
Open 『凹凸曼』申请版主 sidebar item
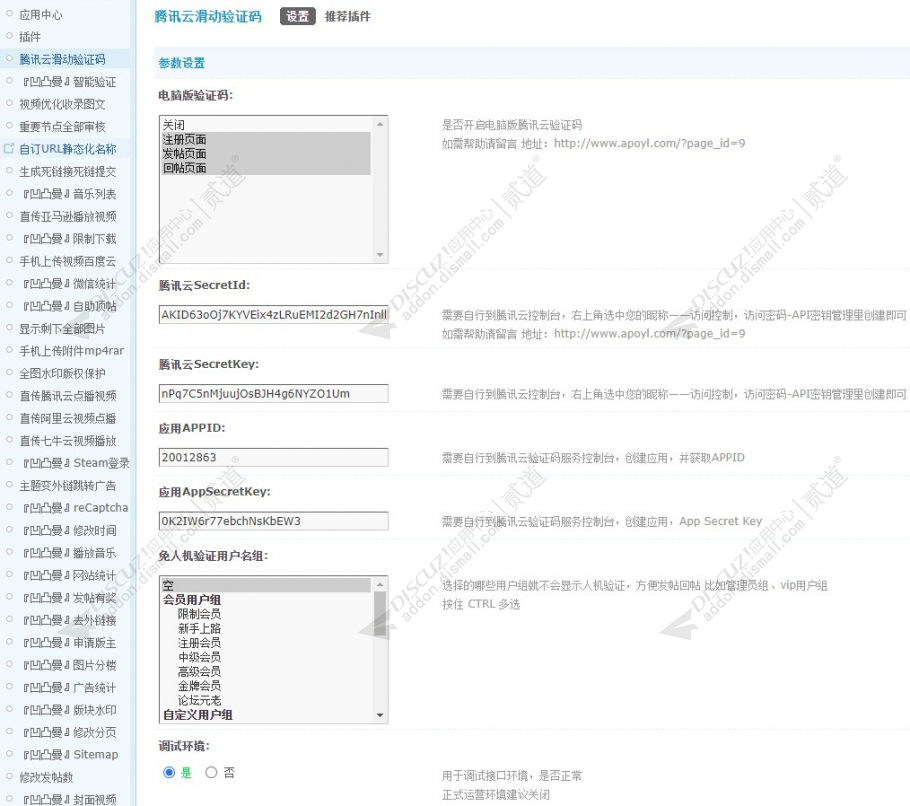(68, 642)
